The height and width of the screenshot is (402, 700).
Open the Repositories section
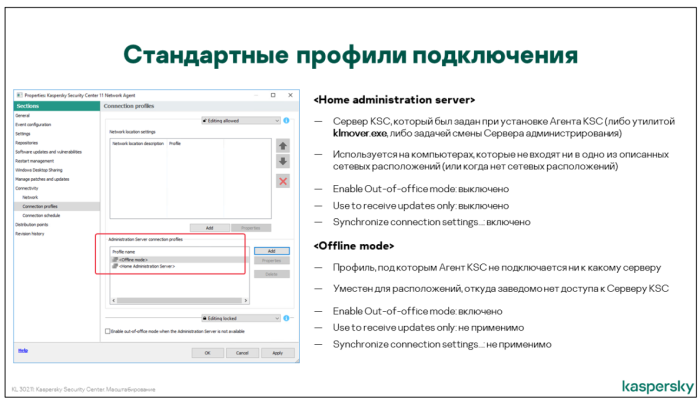[x=26, y=143]
